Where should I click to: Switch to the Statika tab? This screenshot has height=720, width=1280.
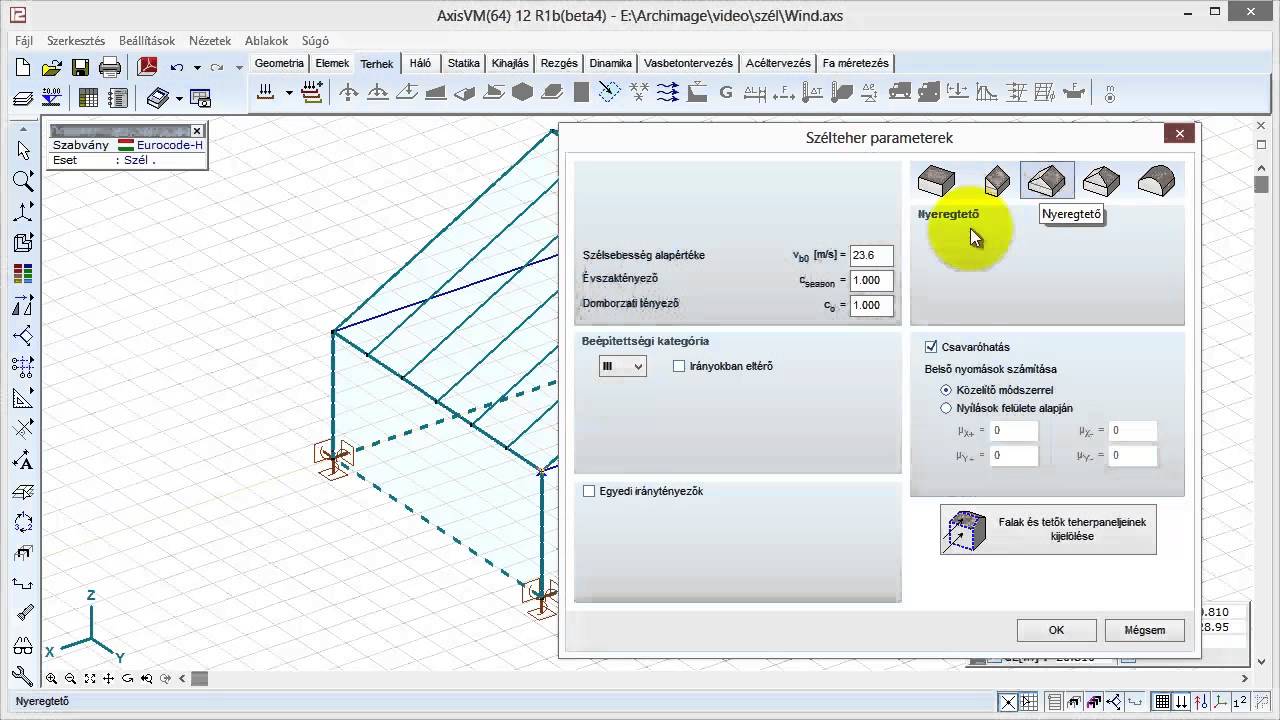point(464,63)
